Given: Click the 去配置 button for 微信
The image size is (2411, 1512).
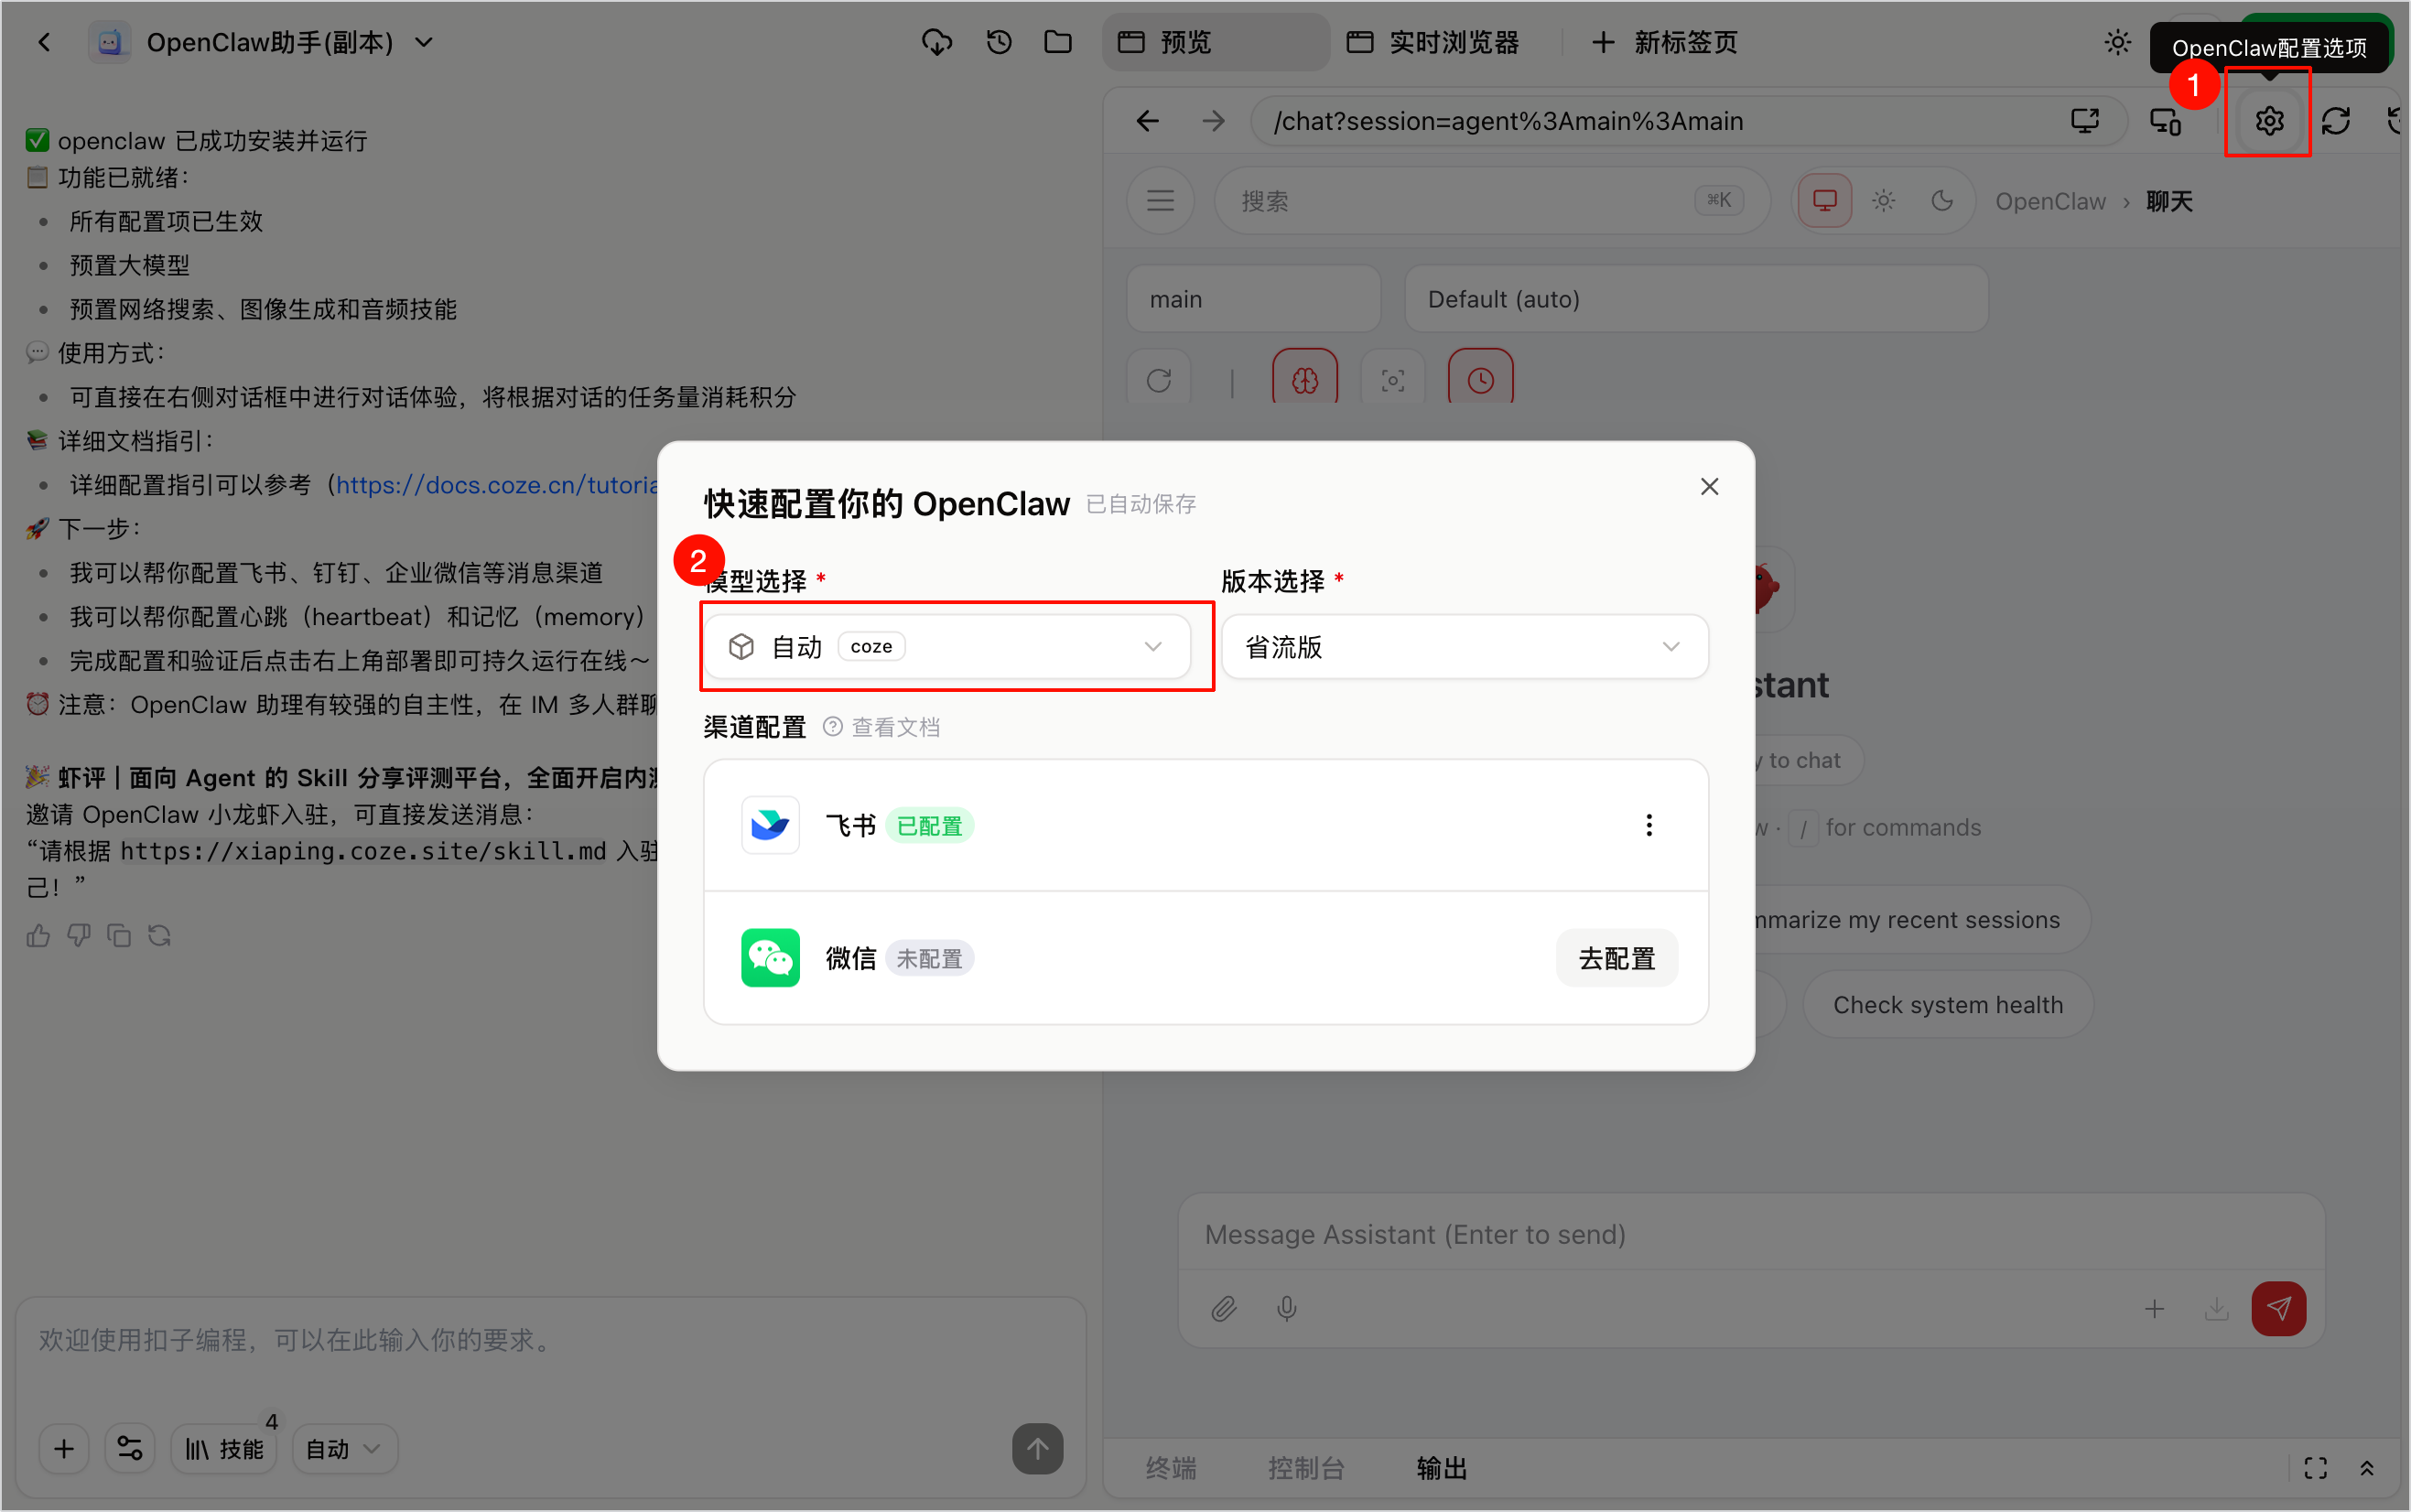Looking at the screenshot, I should pyautogui.click(x=1616, y=958).
